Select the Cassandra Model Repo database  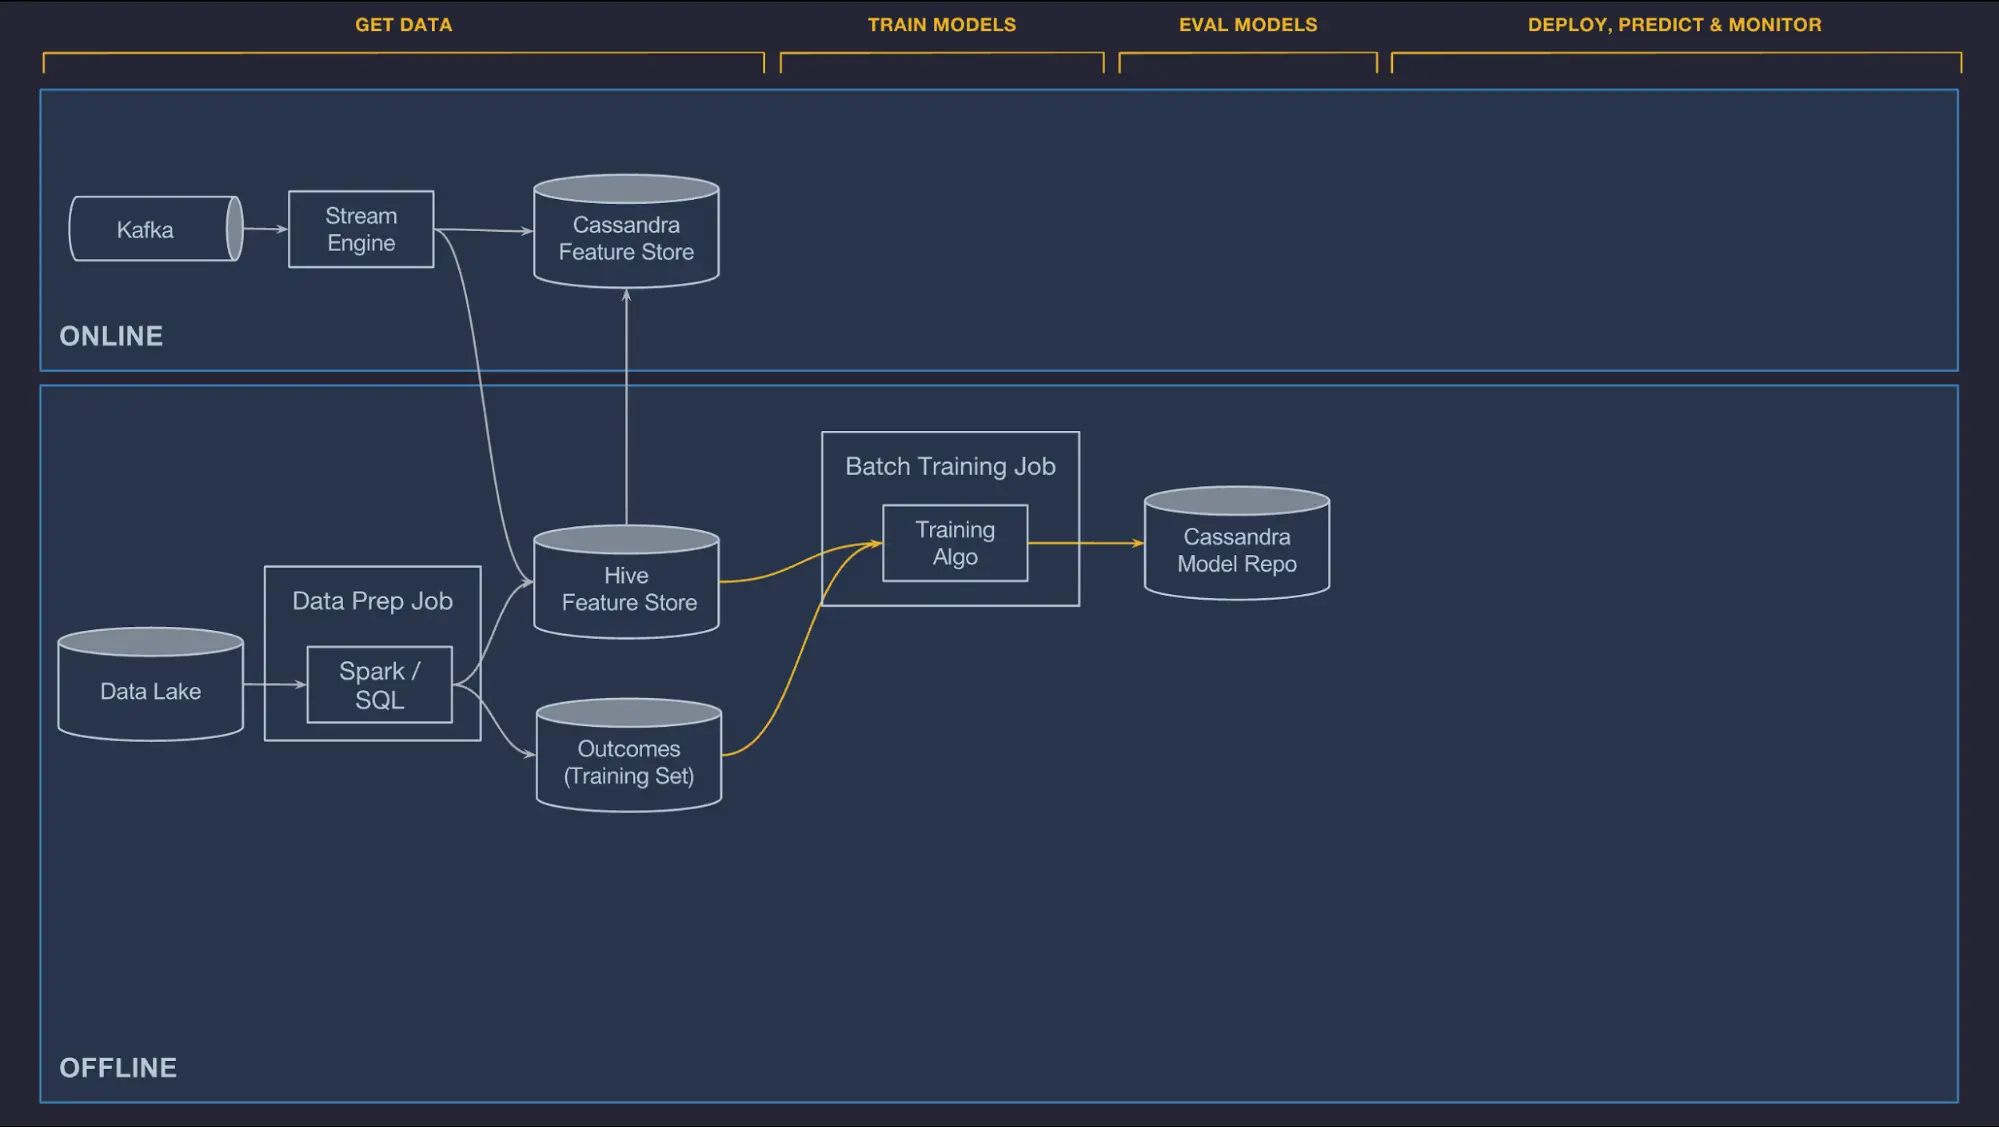pyautogui.click(x=1236, y=550)
